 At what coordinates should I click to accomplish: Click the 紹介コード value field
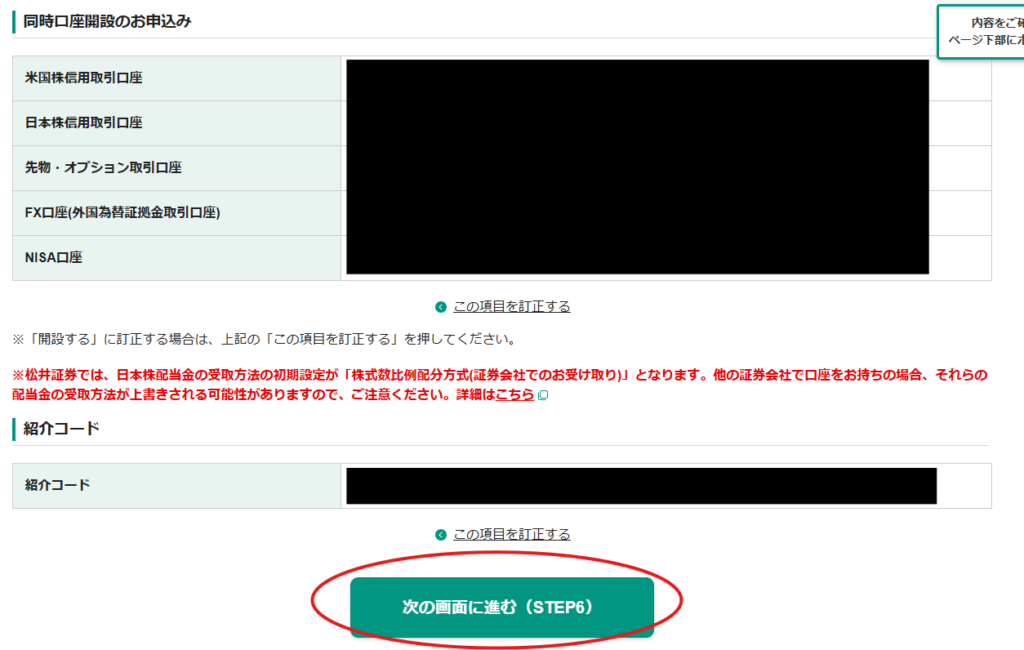pyautogui.click(x=641, y=486)
